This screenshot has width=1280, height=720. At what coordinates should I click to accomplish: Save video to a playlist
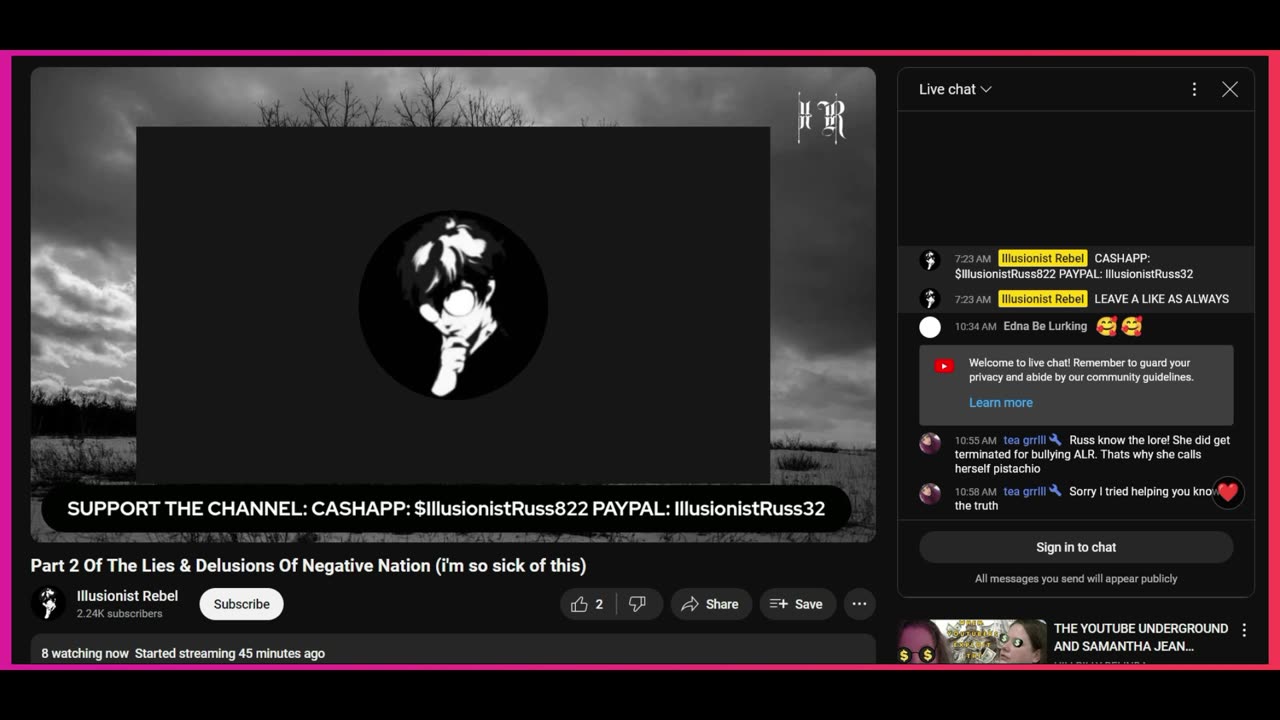coord(797,604)
